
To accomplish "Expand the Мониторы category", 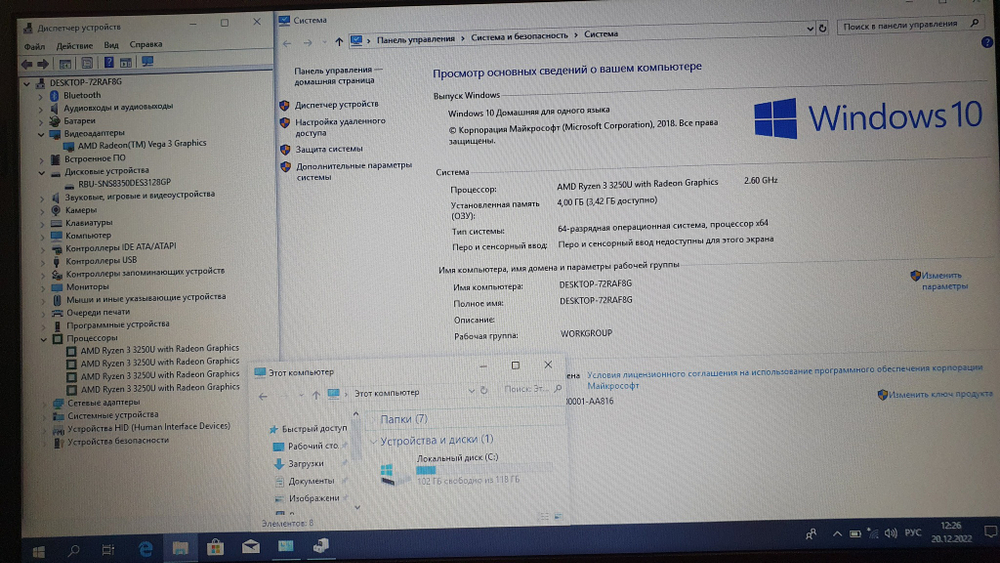I will click(x=43, y=288).
